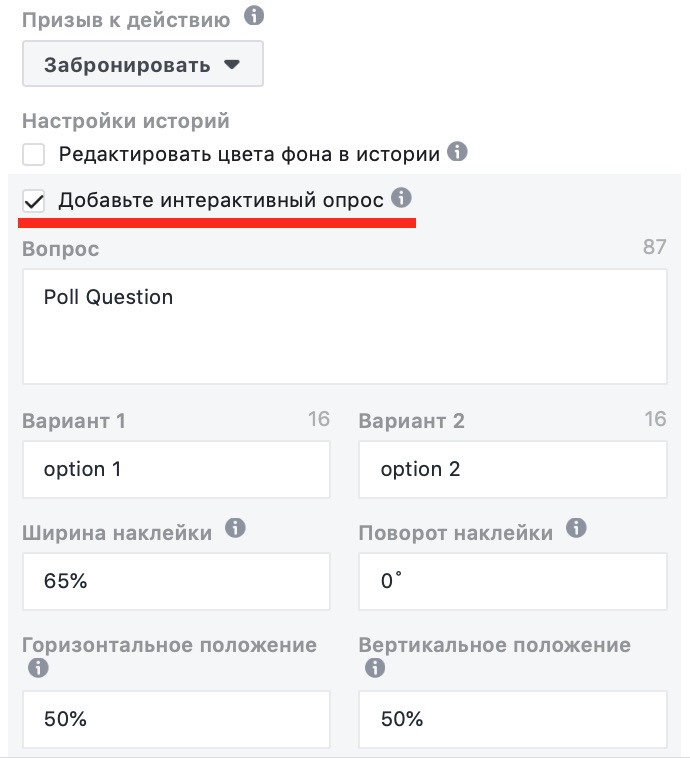Uncheck Добавьте интерактивный опрос checkbox
This screenshot has height=758, width=690.
pyautogui.click(x=33, y=201)
